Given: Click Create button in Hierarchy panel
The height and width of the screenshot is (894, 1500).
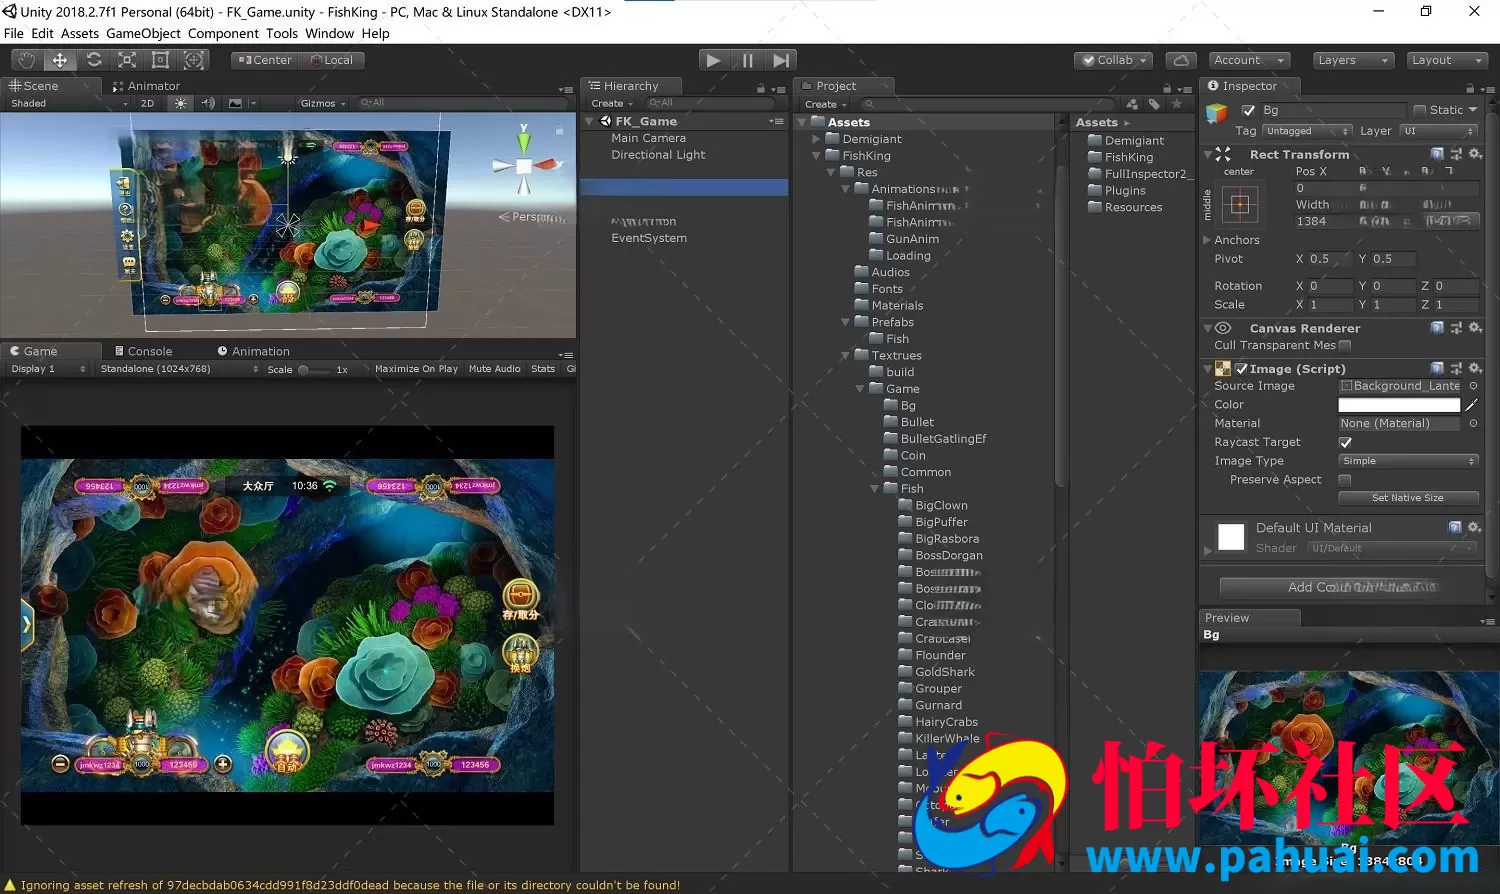Looking at the screenshot, I should tap(612, 104).
